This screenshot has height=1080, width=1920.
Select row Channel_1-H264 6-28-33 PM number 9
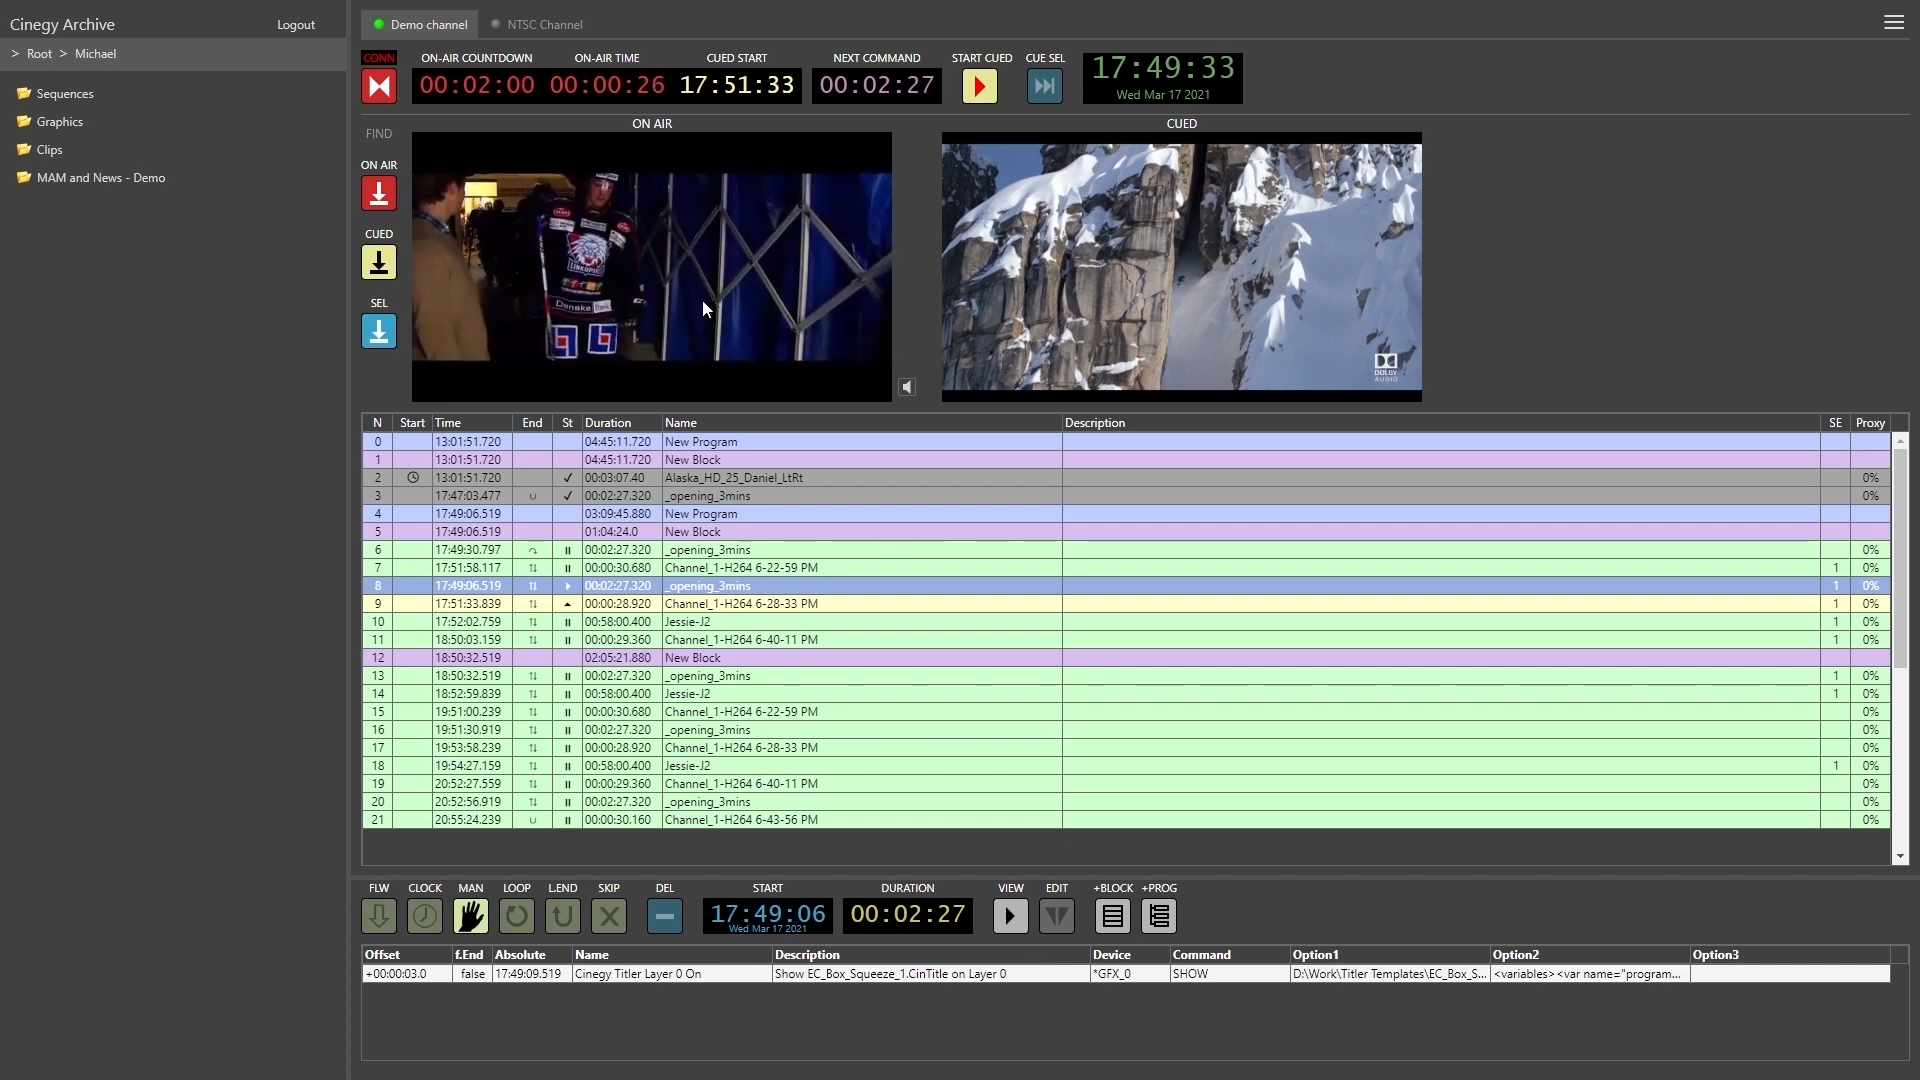click(1126, 604)
